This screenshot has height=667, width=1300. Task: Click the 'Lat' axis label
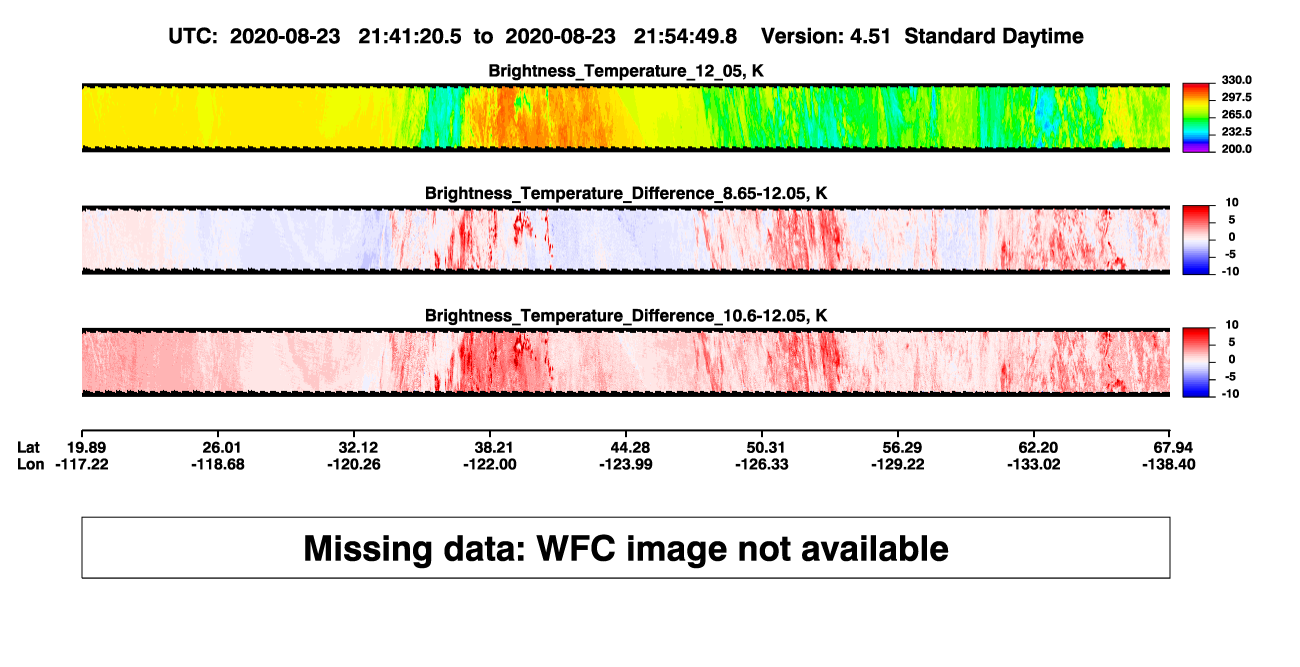coord(28,447)
